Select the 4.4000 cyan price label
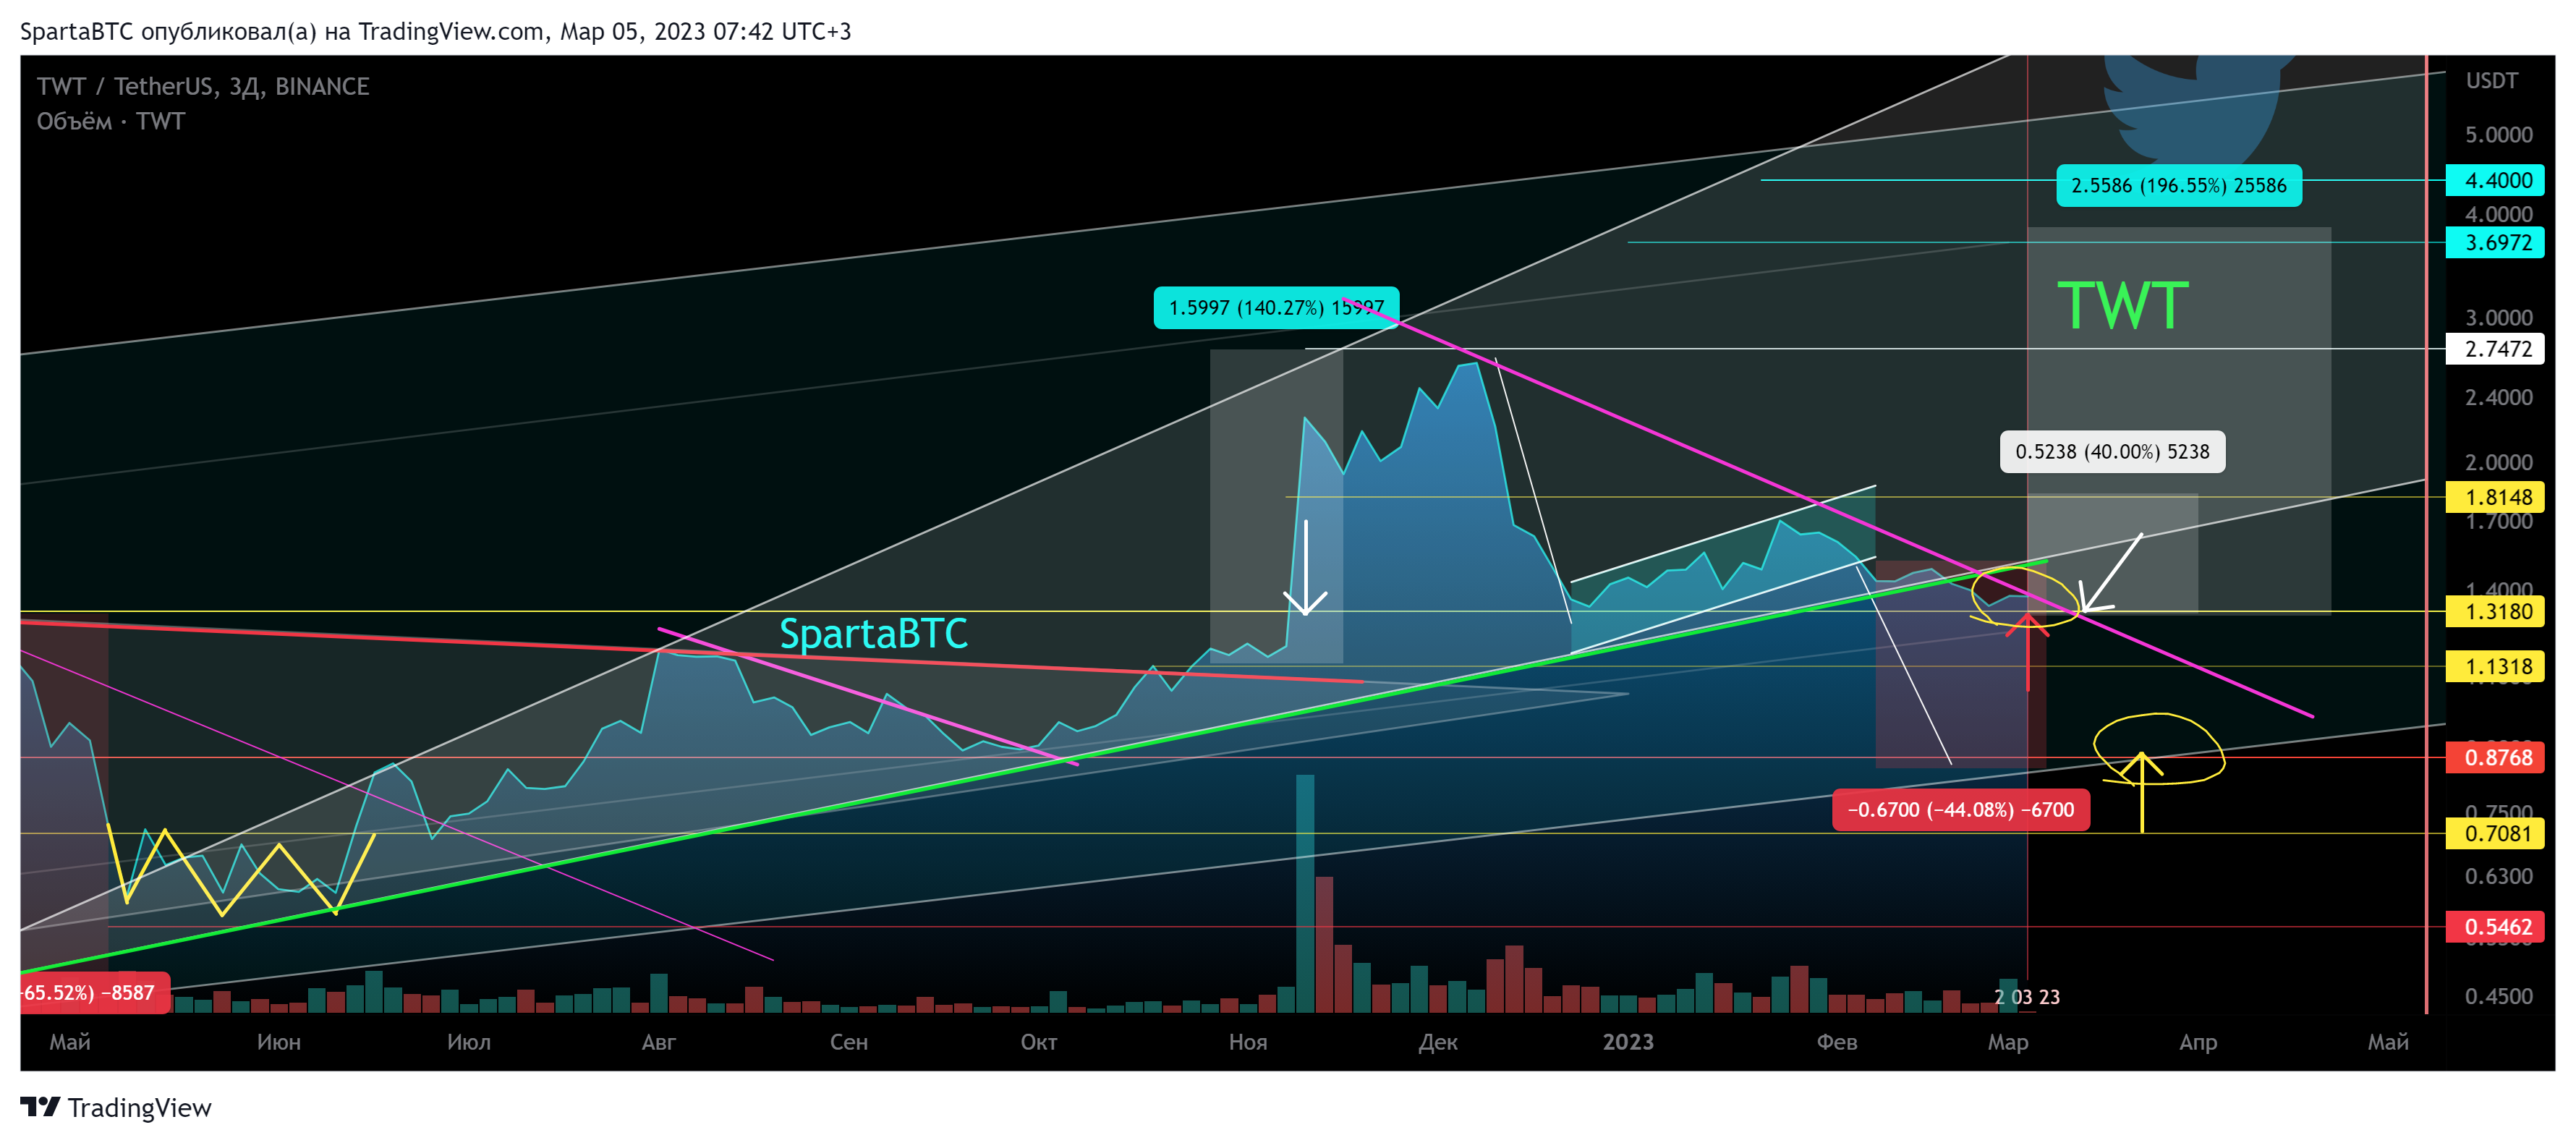This screenshot has width=2576, height=1143. [x=2495, y=180]
